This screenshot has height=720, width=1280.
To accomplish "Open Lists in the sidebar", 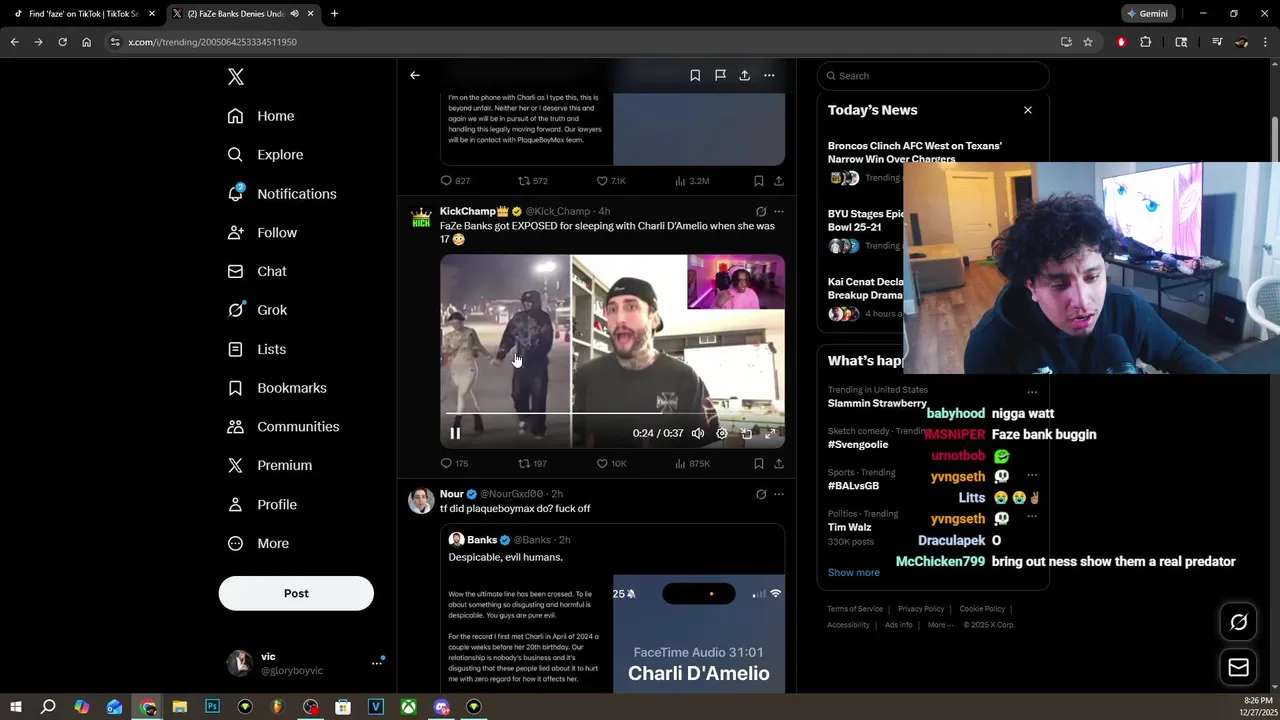I will pyautogui.click(x=257, y=349).
